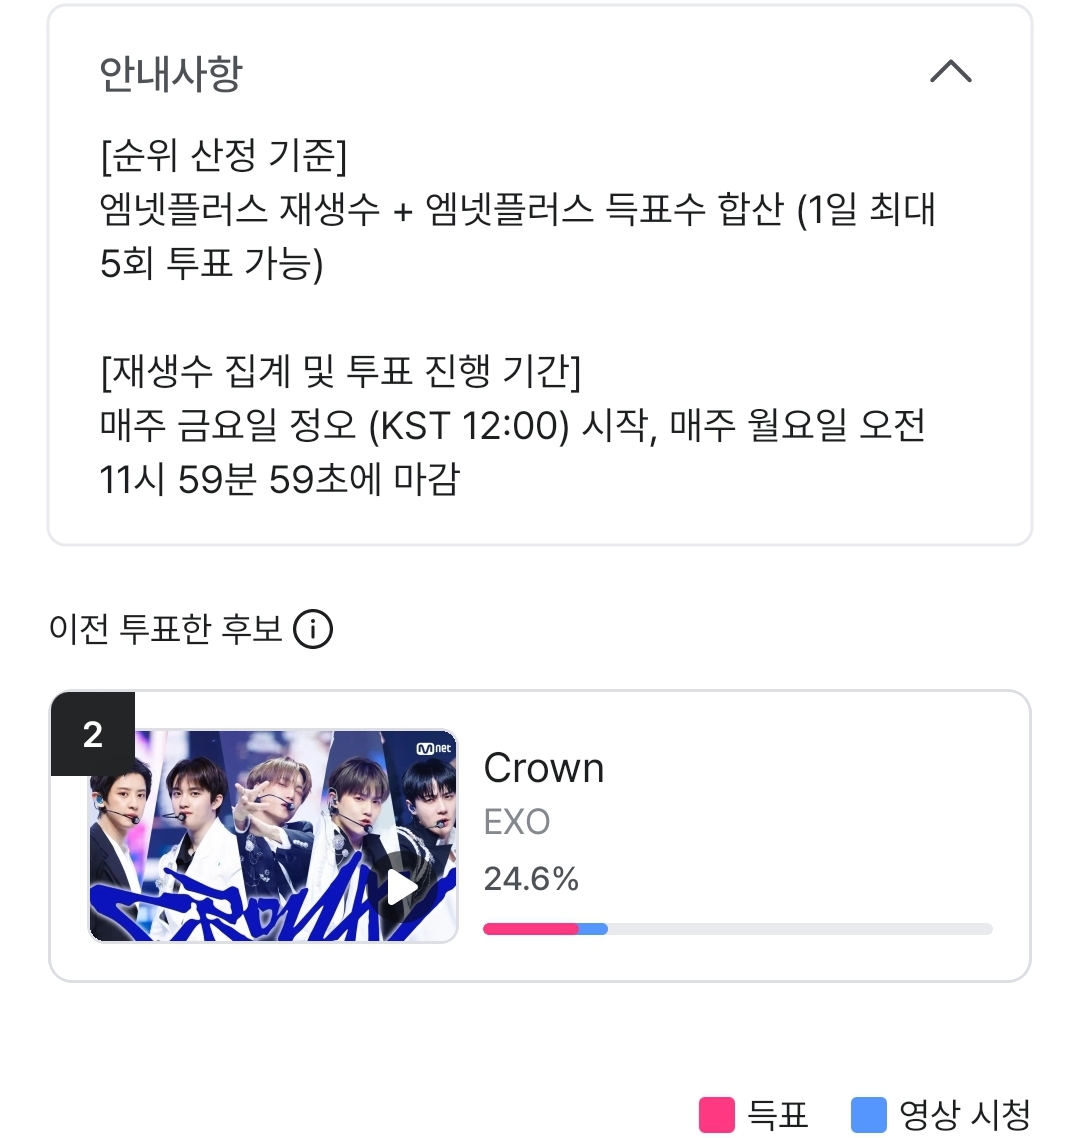Click the EXO artist name

[517, 822]
